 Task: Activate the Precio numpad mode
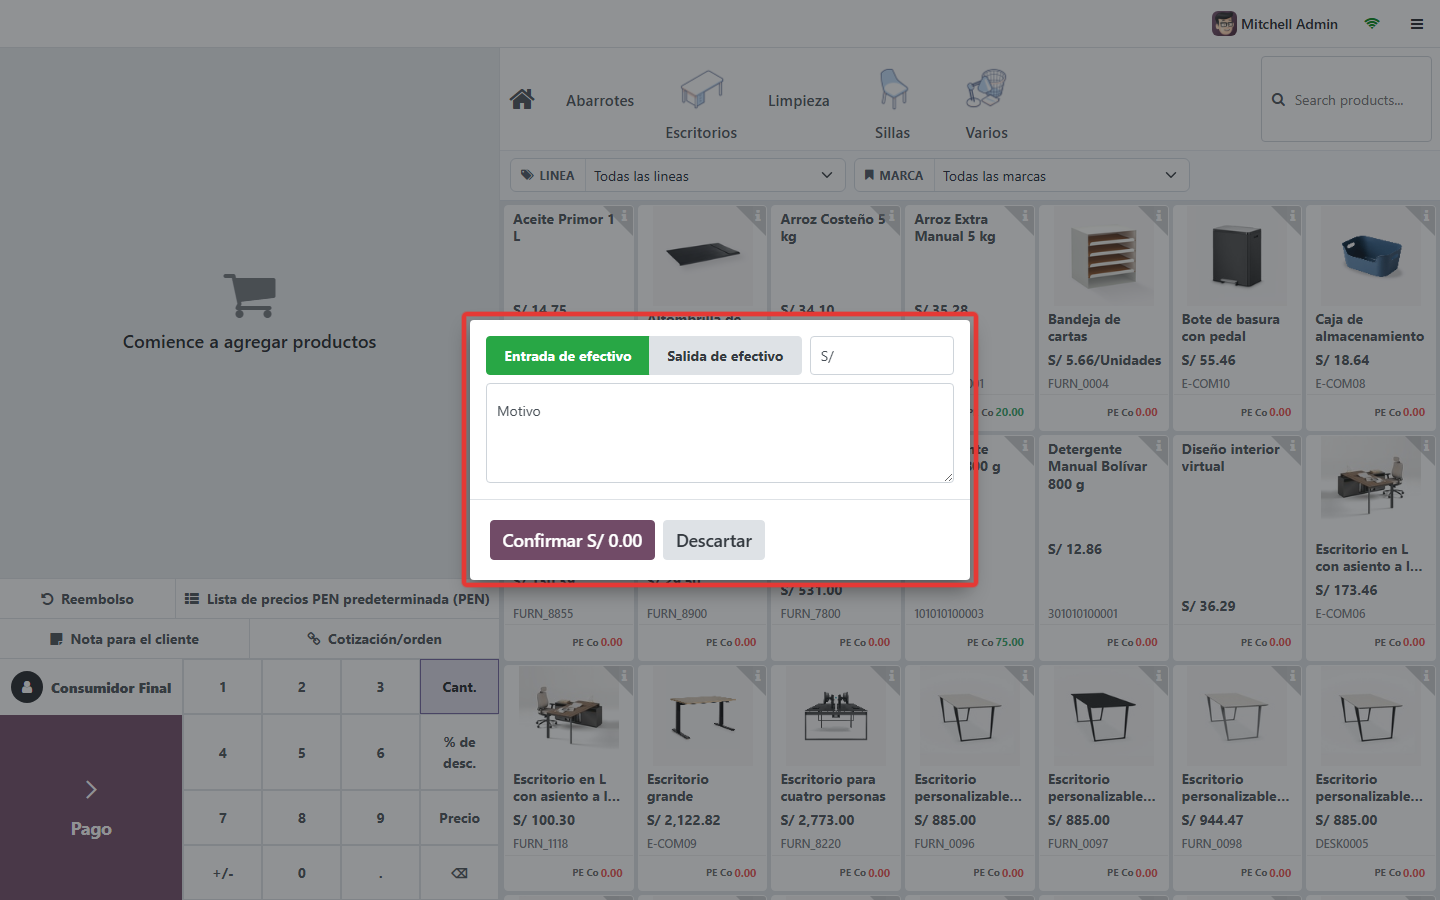pyautogui.click(x=459, y=818)
